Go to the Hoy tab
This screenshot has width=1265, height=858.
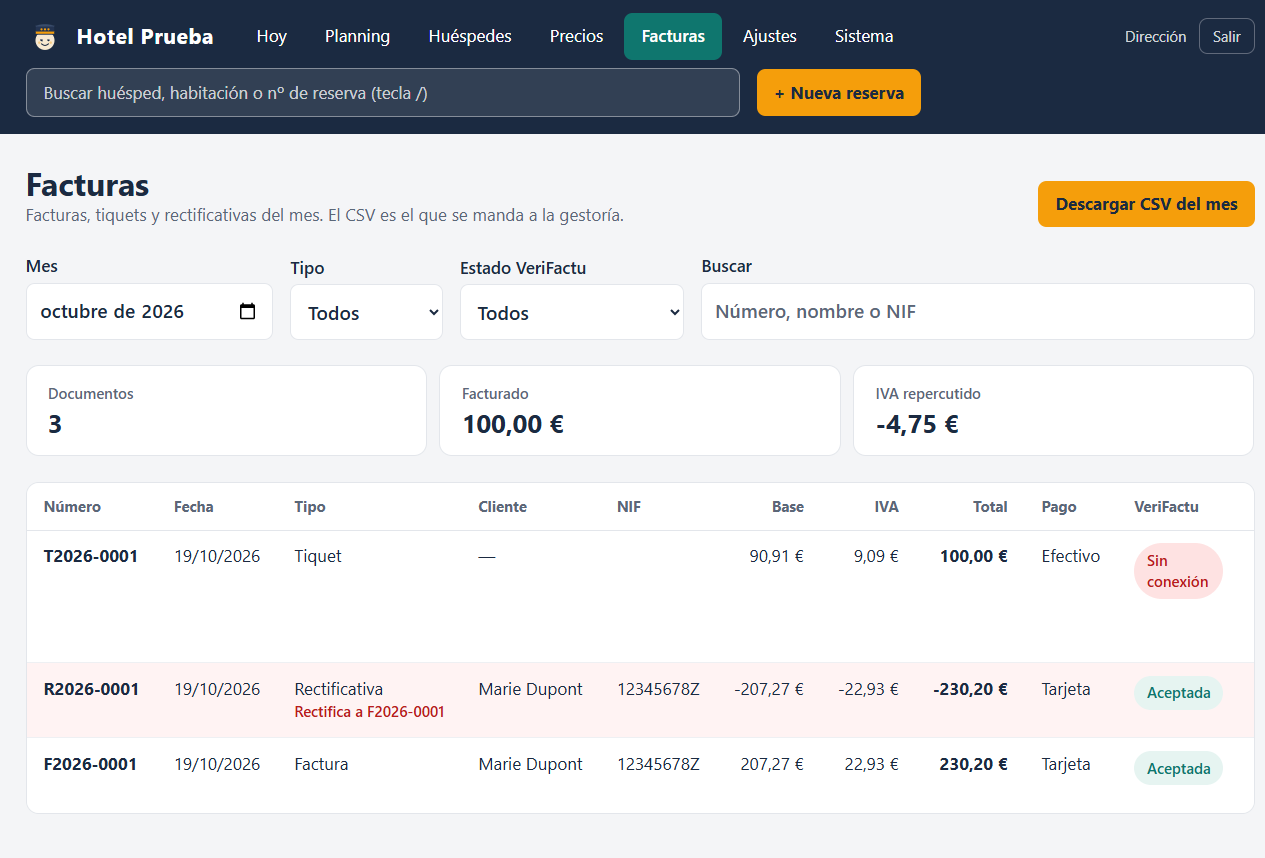[272, 36]
